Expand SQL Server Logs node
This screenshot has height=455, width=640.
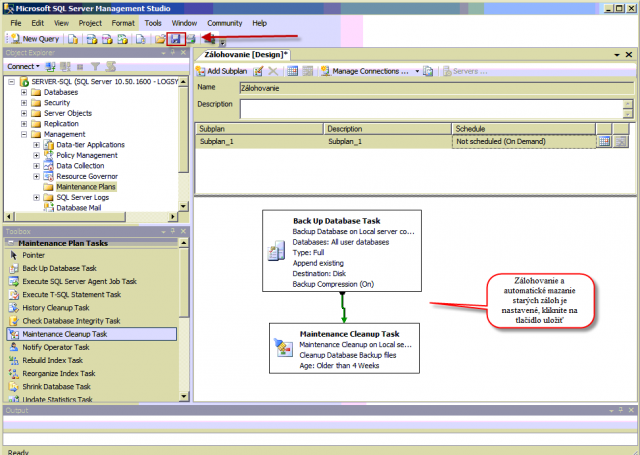tap(36, 198)
